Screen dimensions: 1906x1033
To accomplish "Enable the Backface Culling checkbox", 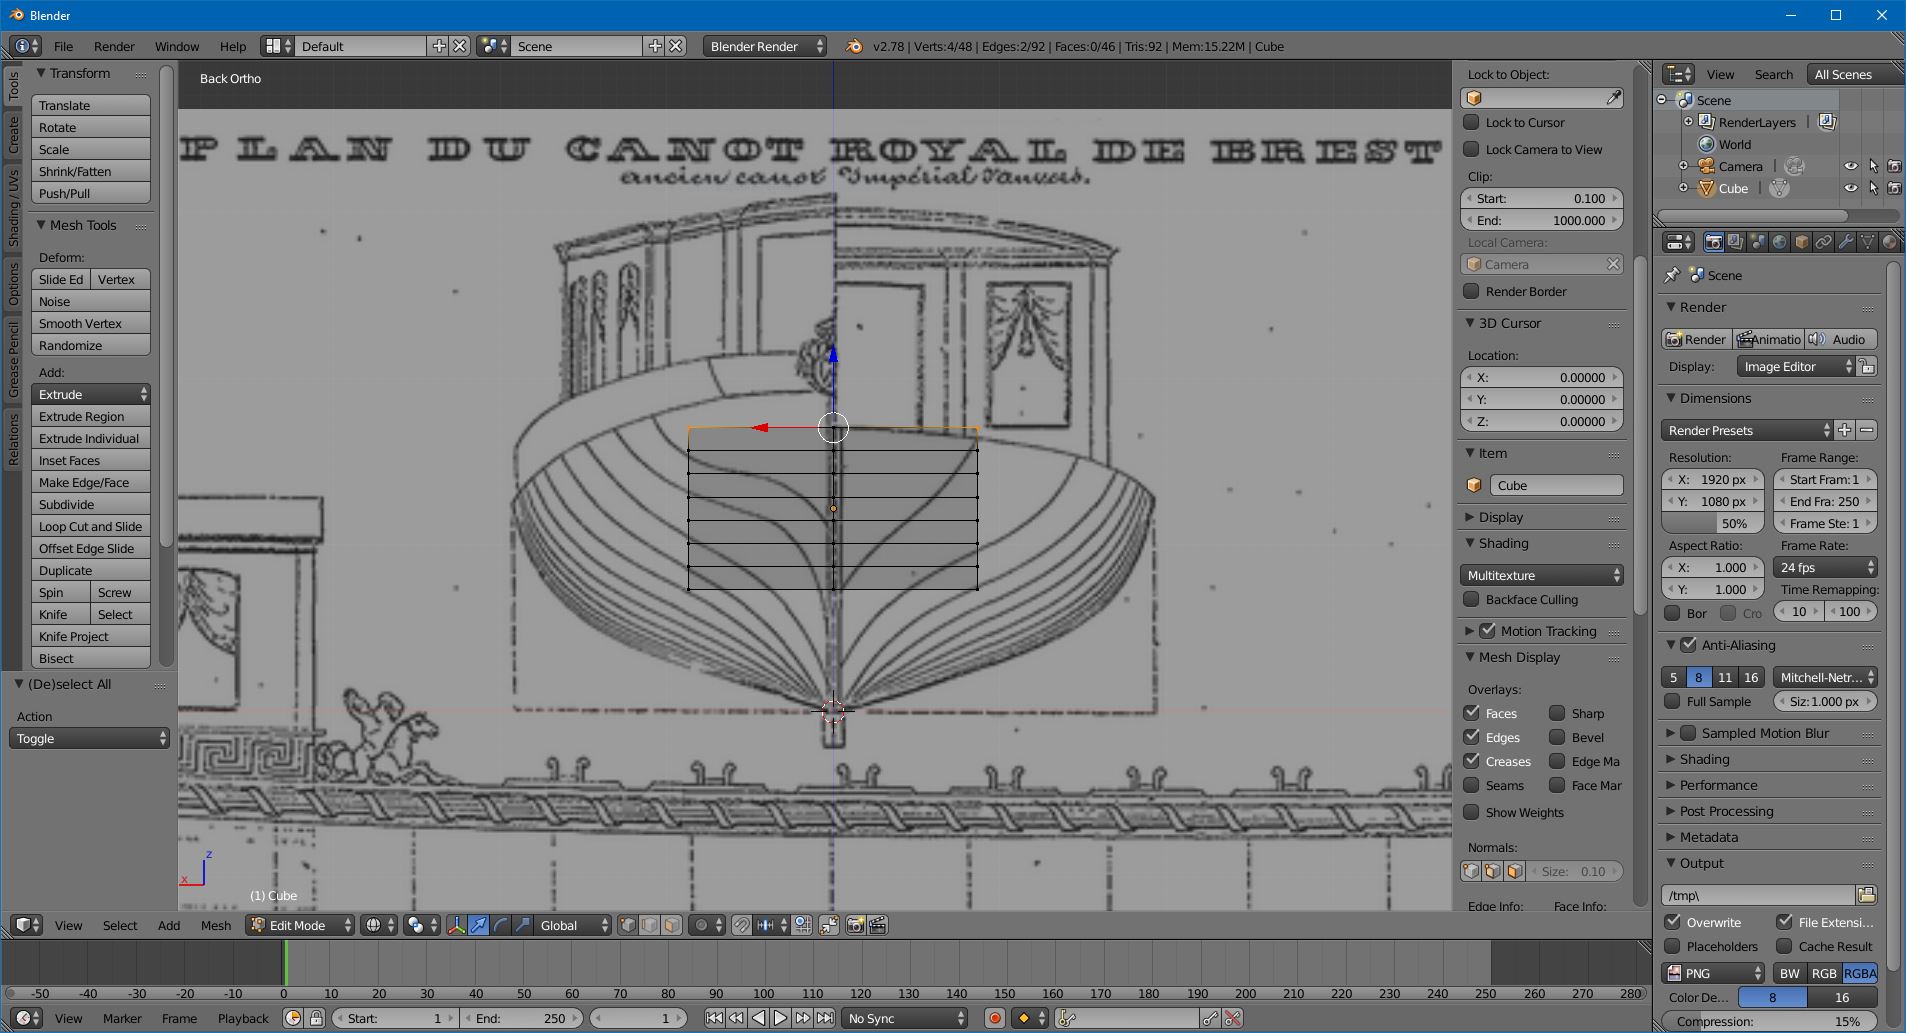I will point(1471,599).
